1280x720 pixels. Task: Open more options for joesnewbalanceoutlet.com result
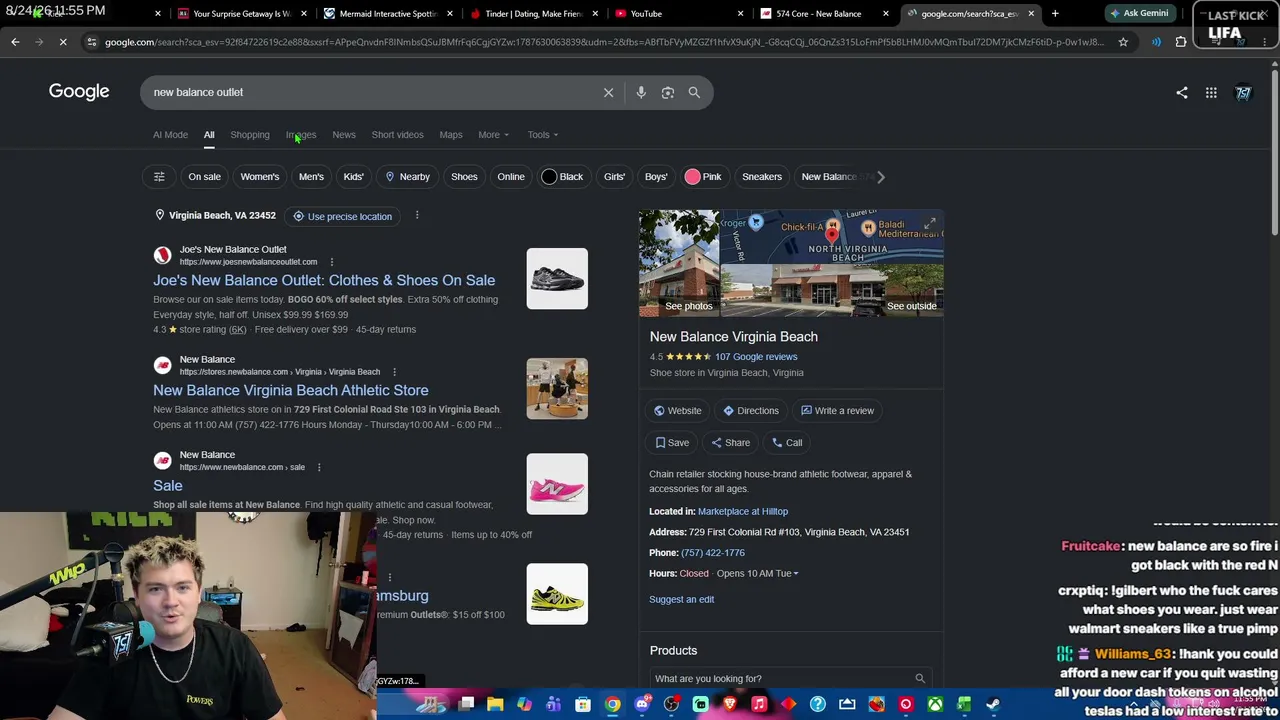click(x=331, y=262)
